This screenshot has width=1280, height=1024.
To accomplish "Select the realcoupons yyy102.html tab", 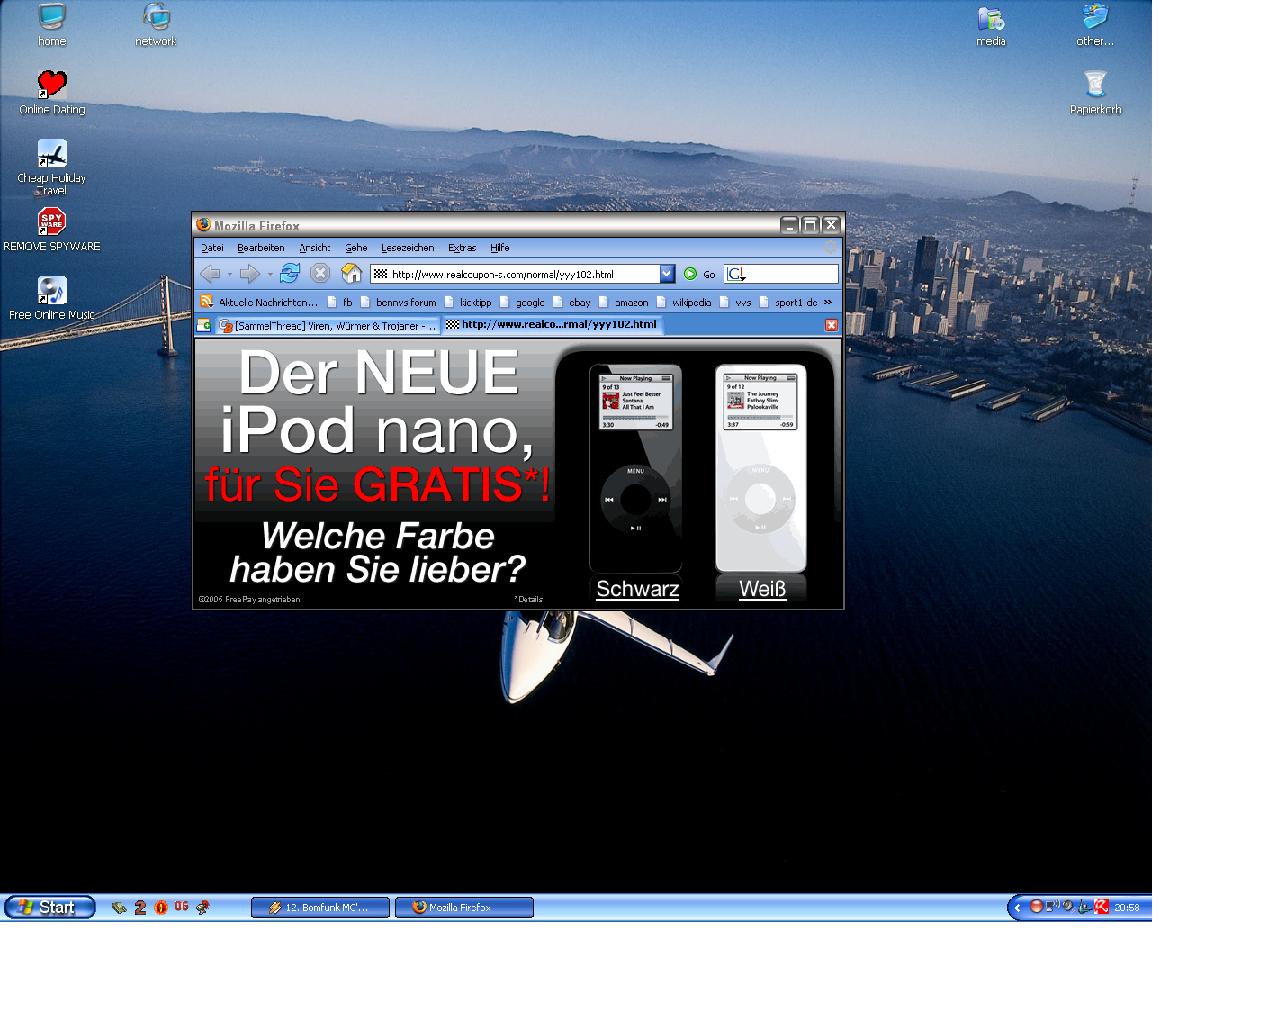I will (x=552, y=325).
